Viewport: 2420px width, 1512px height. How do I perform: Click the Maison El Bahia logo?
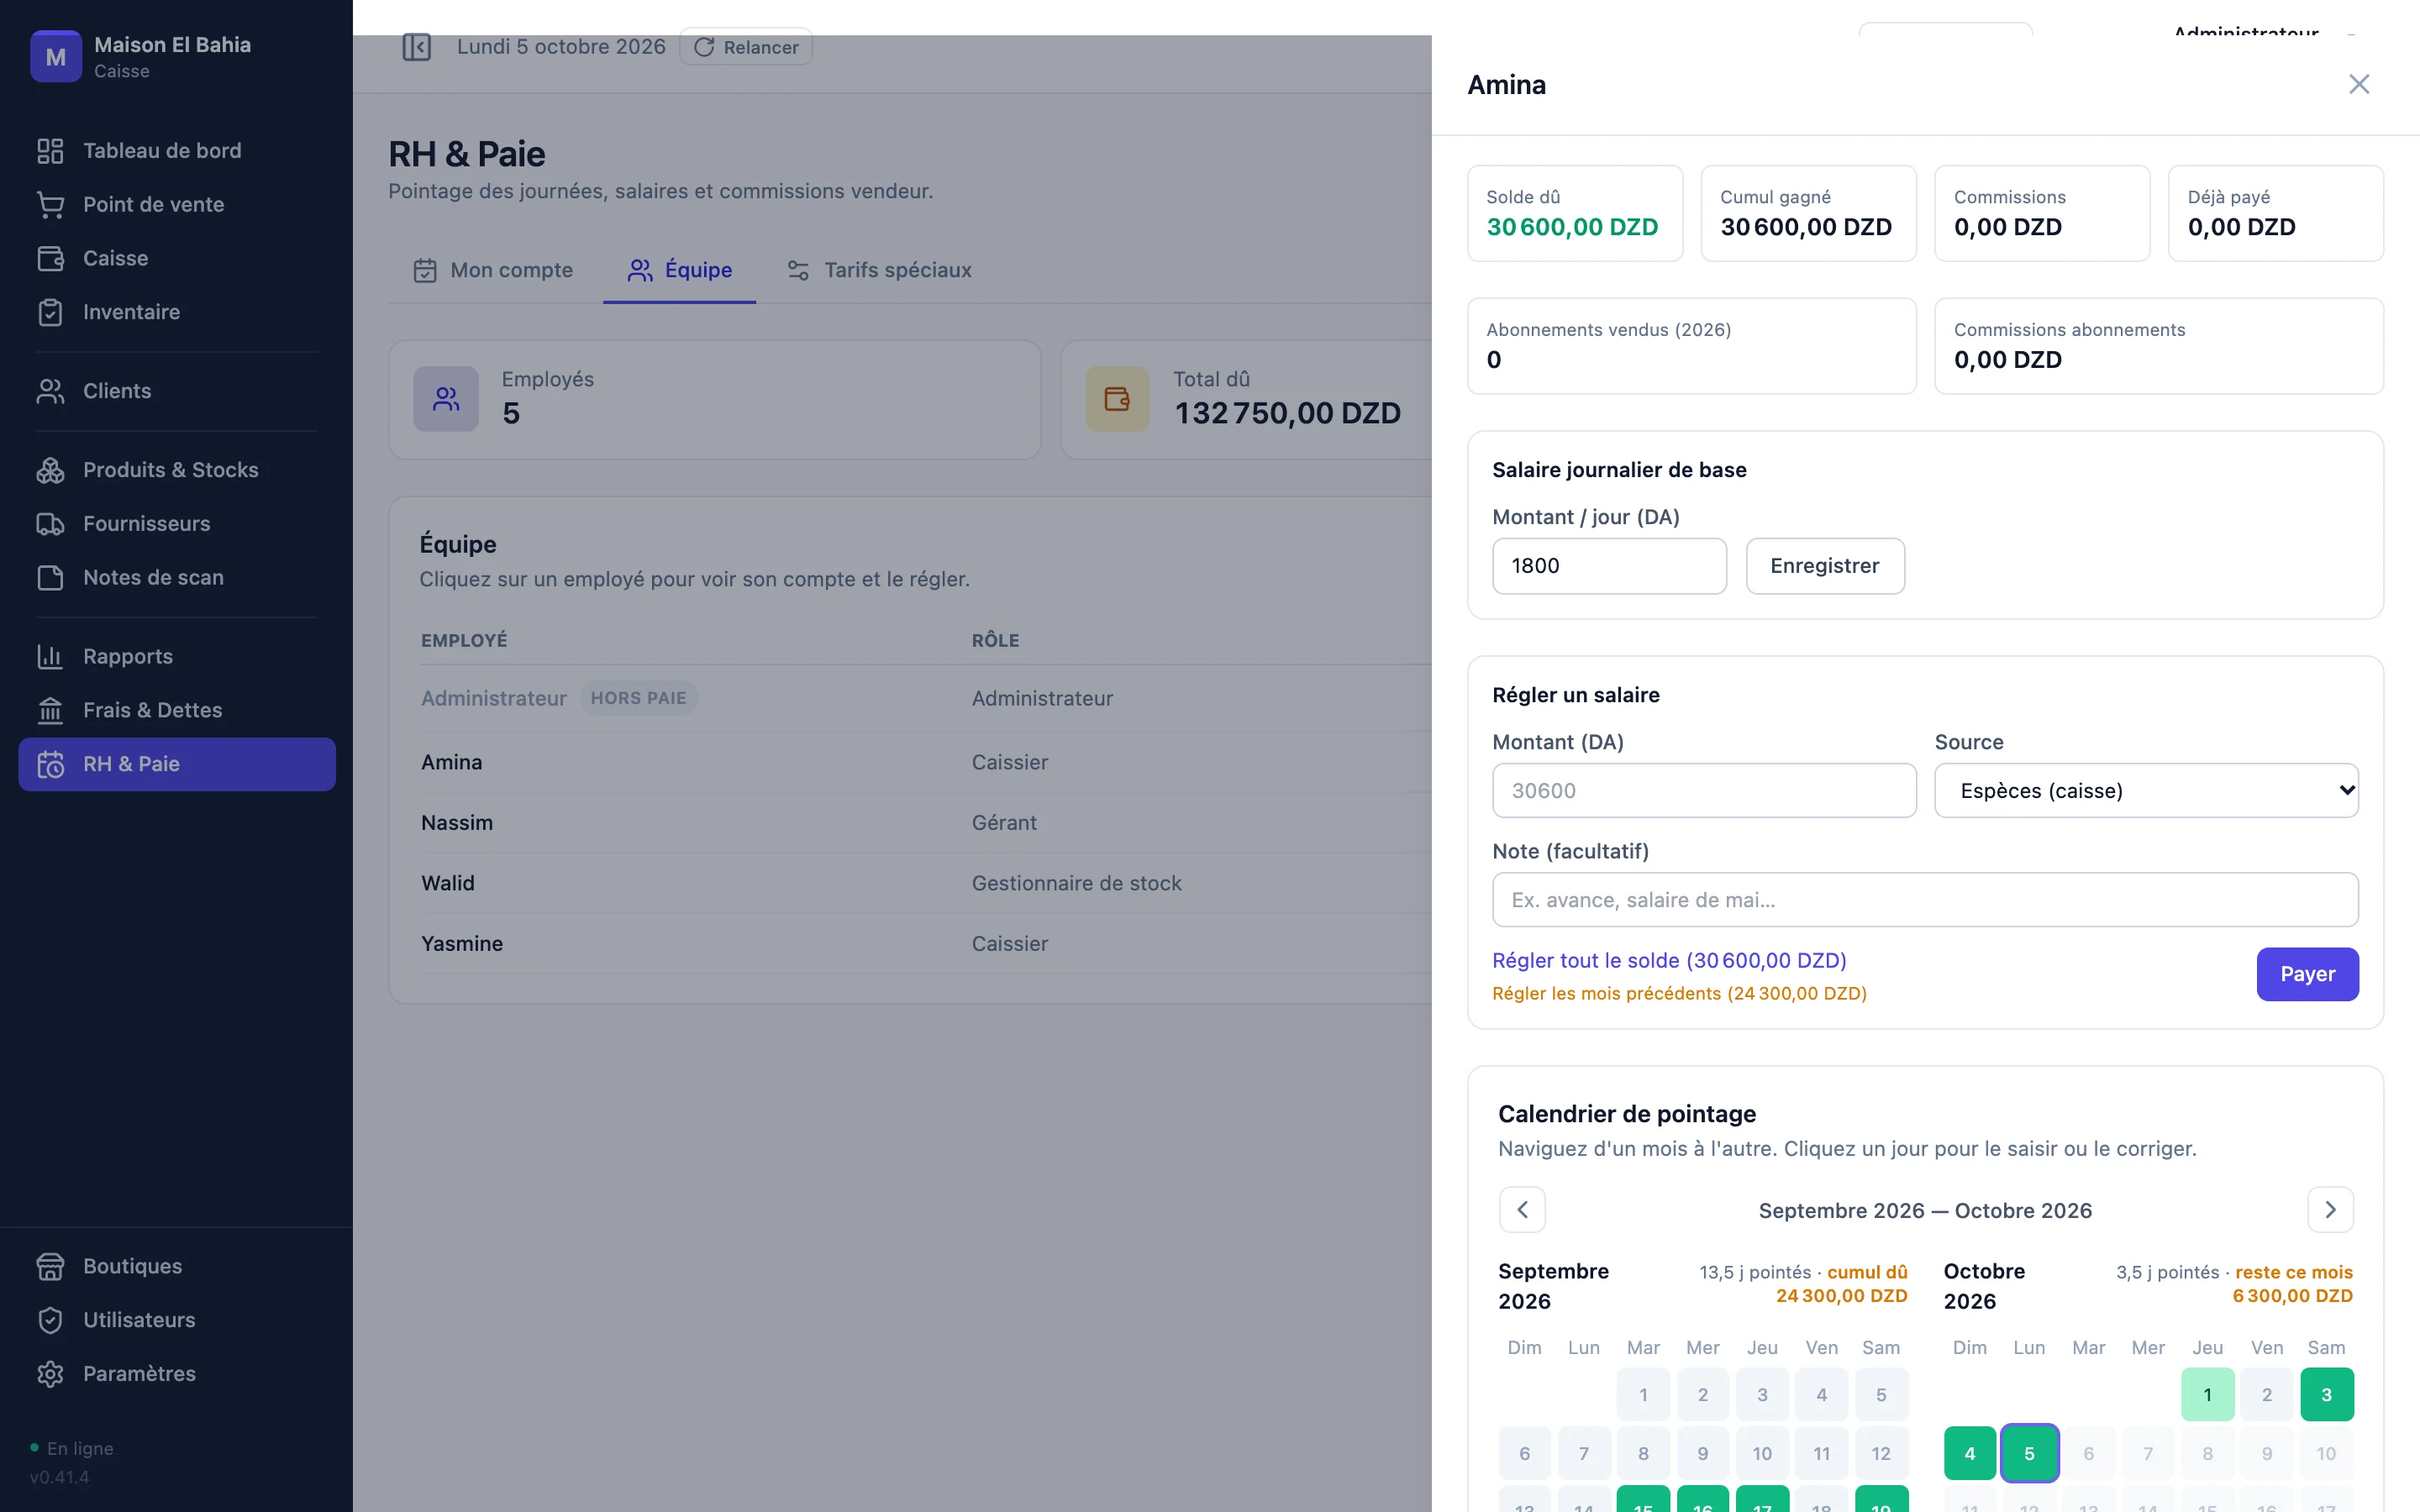pyautogui.click(x=56, y=57)
